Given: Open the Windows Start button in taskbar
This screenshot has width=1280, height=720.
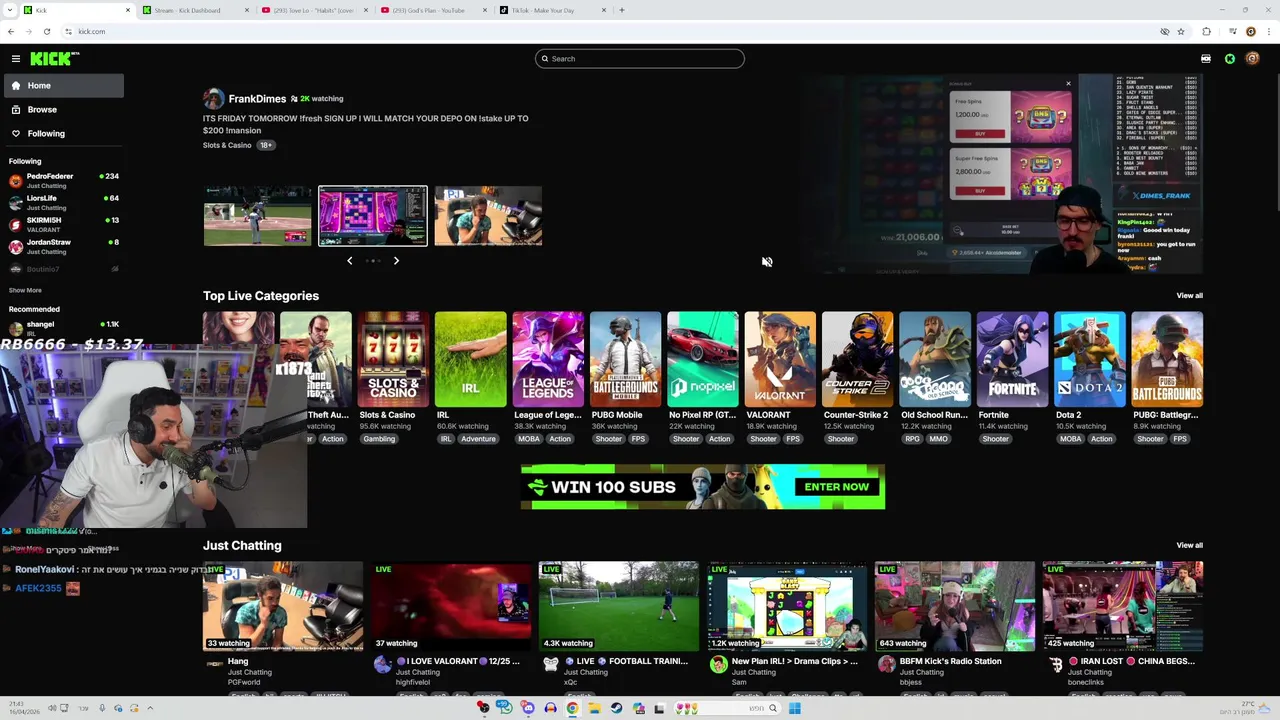Looking at the screenshot, I should pyautogui.click(x=794, y=709).
